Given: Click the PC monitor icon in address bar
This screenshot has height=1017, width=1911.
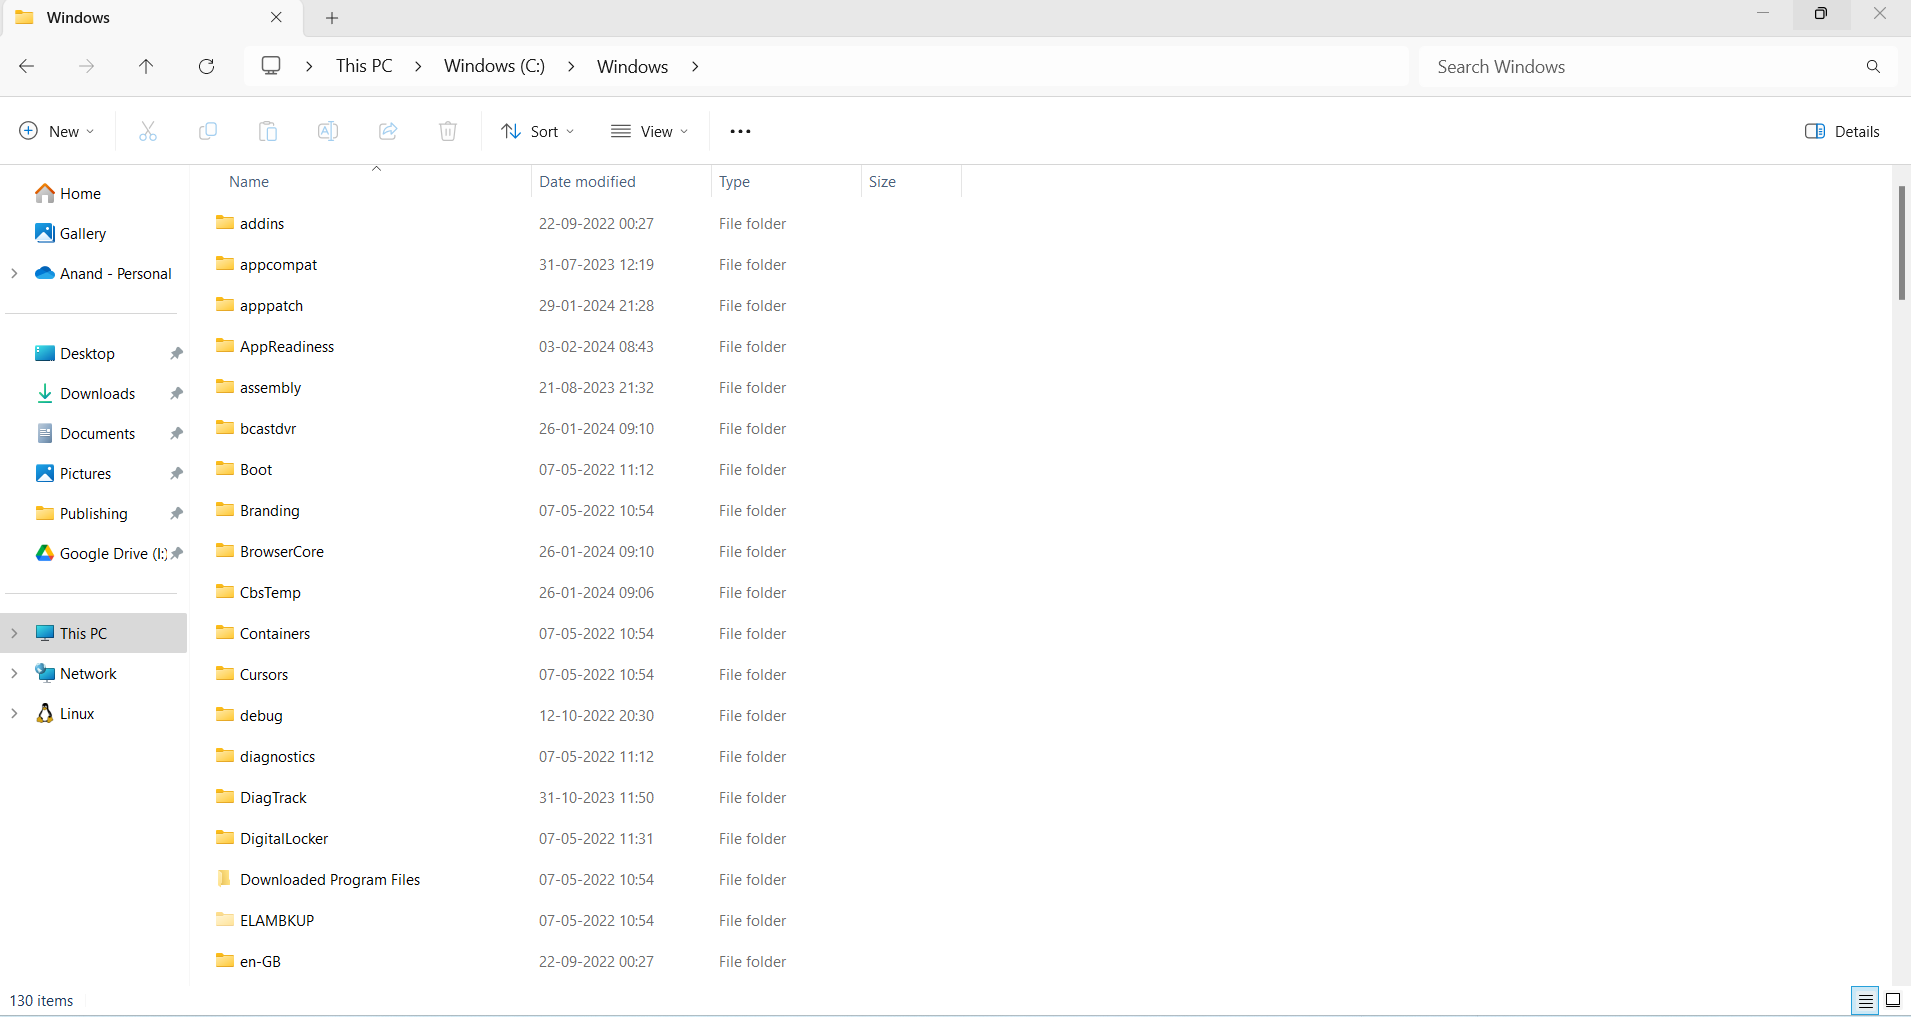Looking at the screenshot, I should [x=271, y=65].
